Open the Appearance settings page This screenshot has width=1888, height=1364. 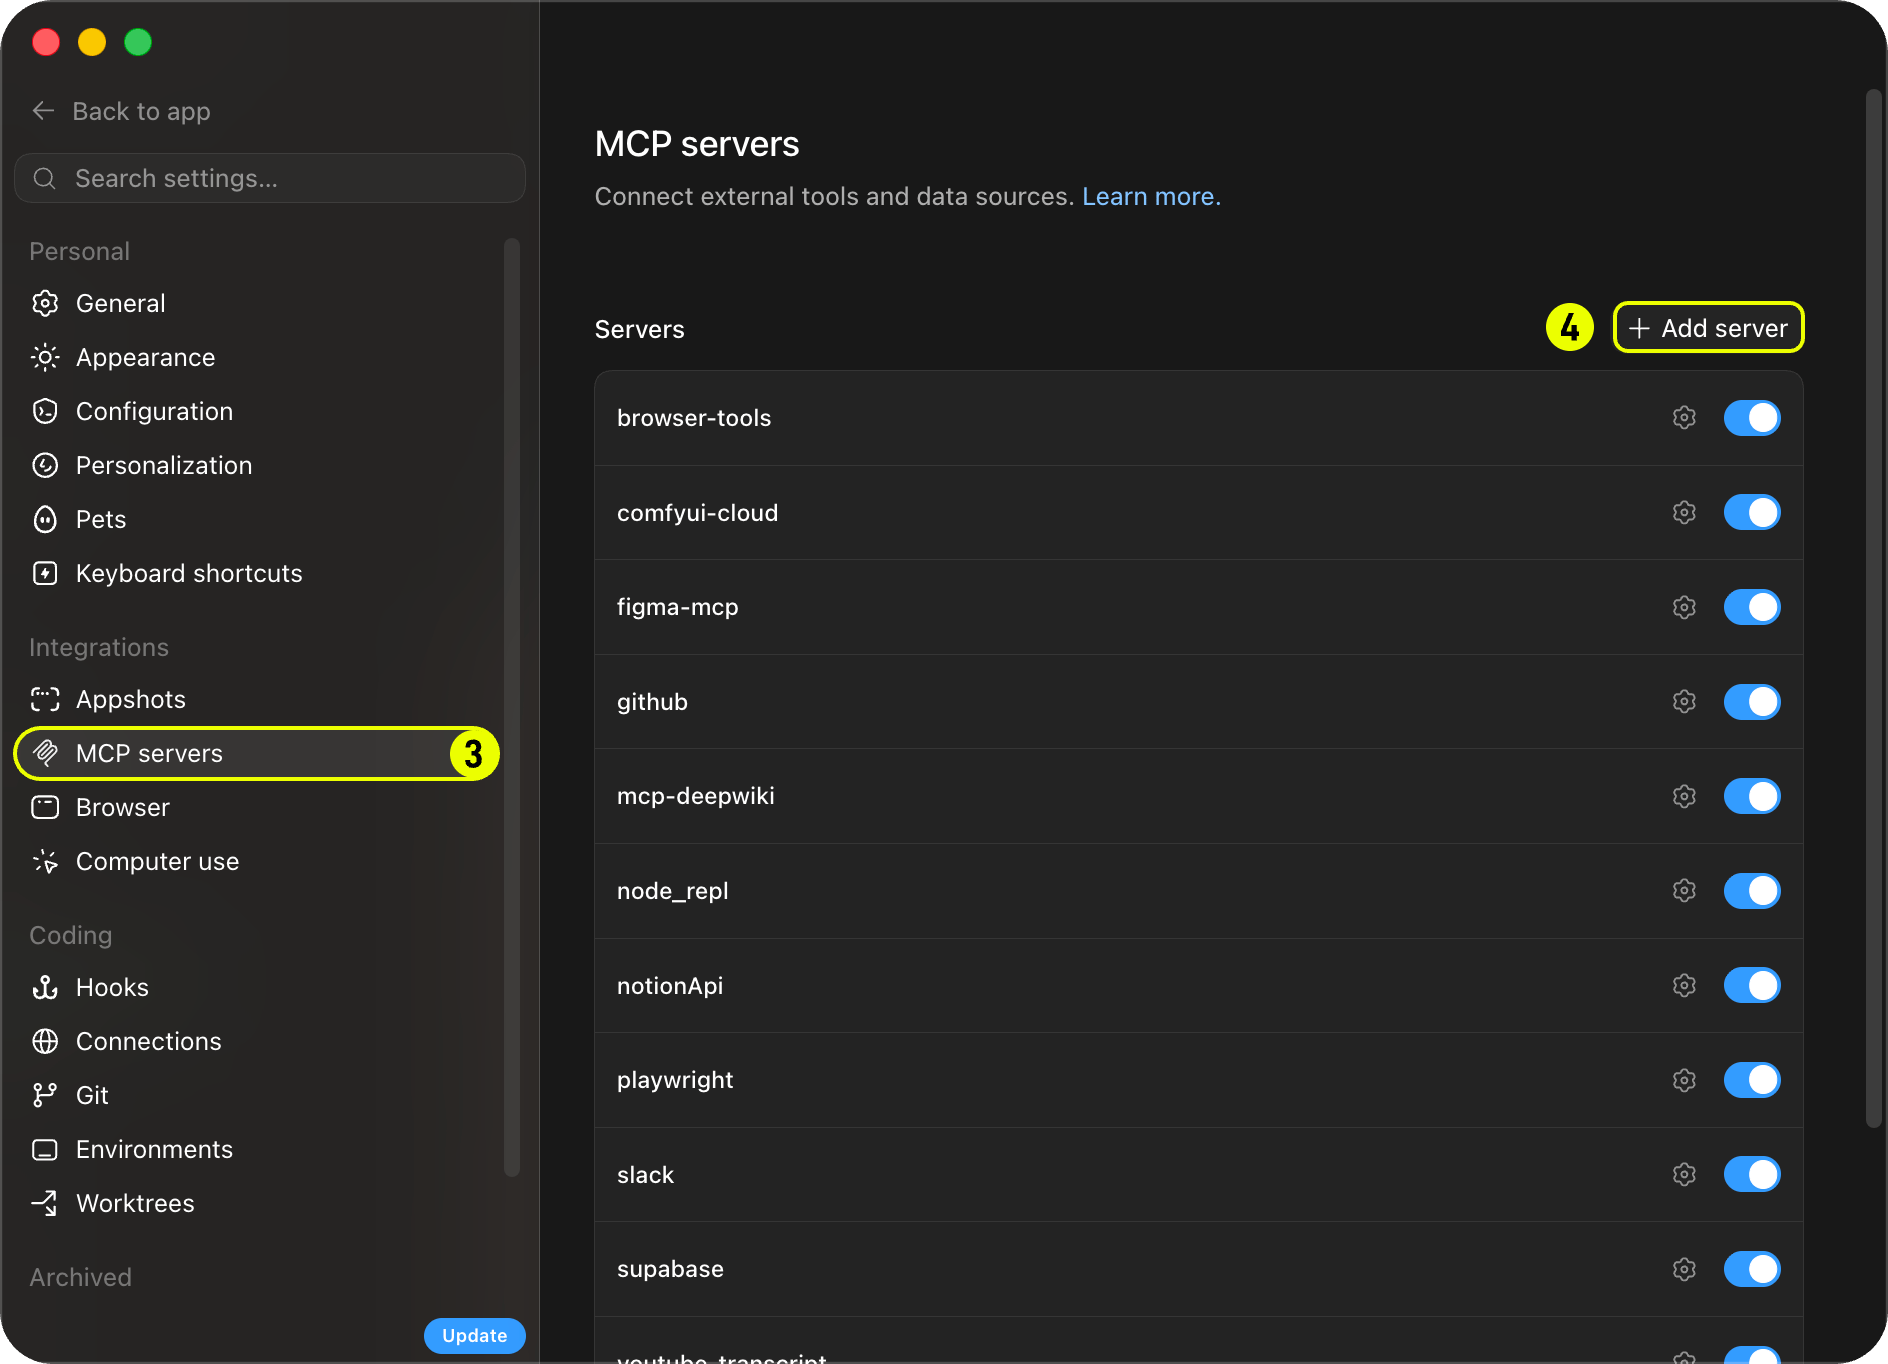click(x=258, y=357)
